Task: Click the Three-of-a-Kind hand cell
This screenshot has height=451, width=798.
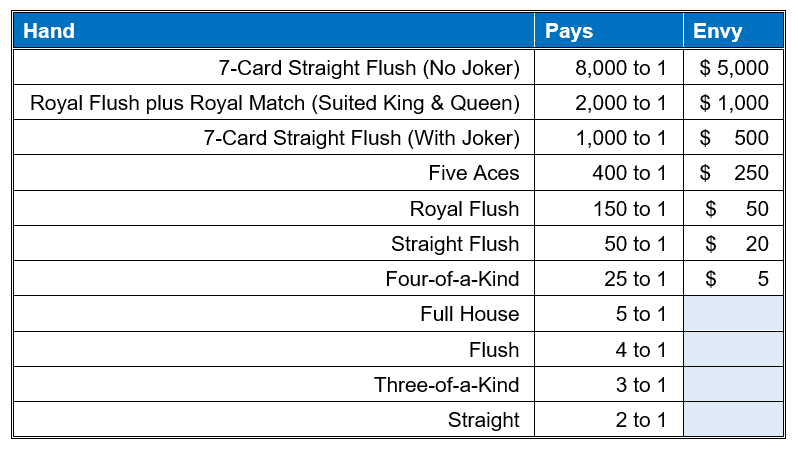Action: (447, 385)
